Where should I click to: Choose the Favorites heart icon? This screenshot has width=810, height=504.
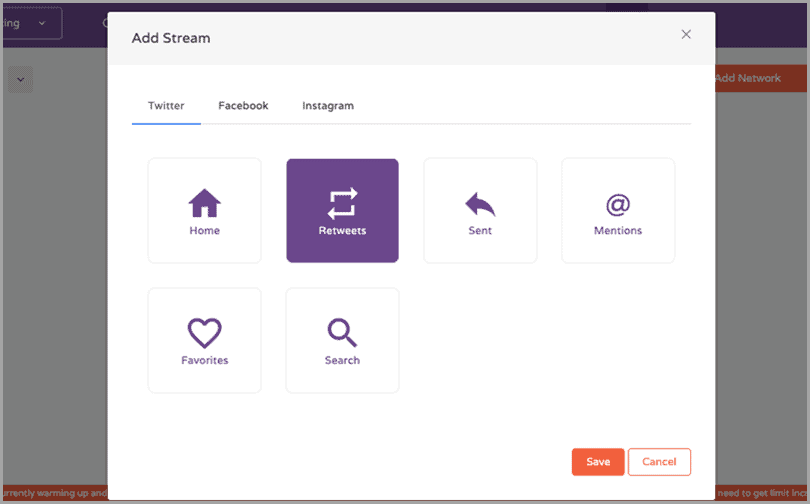click(204, 333)
